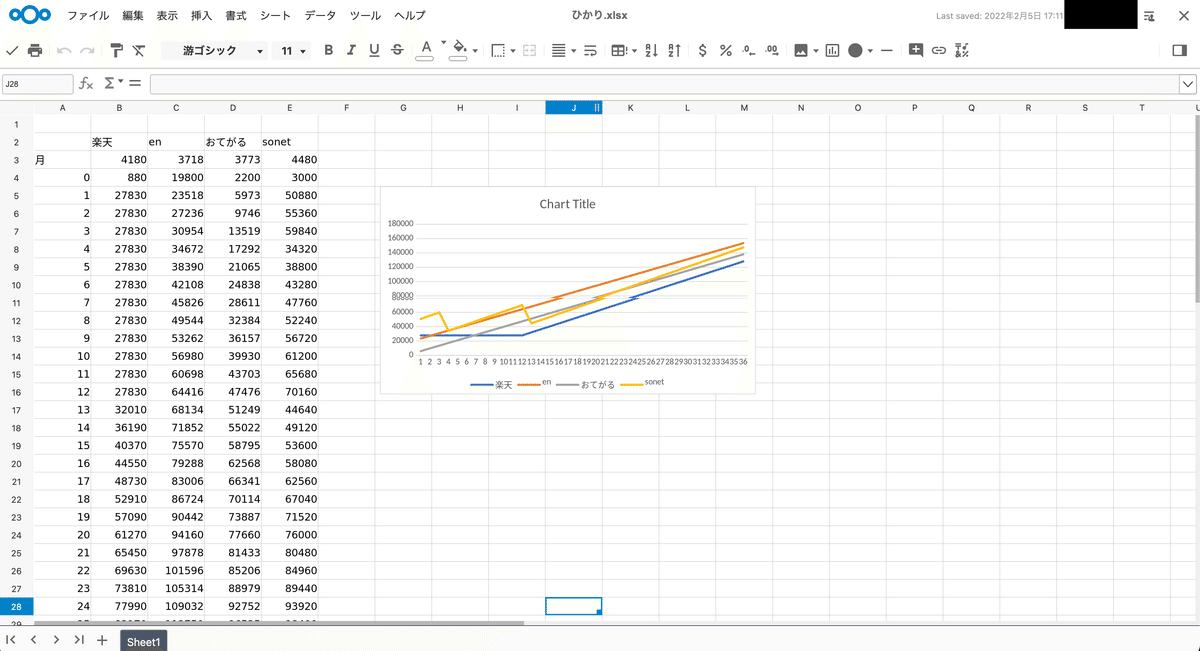Activate the clone formatting paintbrush
This screenshot has width=1200, height=651.
coord(116,50)
